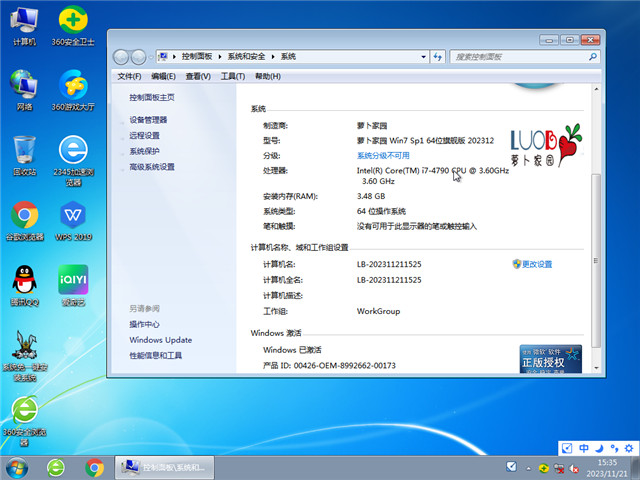The image size is (640, 480).
Task: Switch to the 控制面板\系统和... taskbar window
Action: pyautogui.click(x=164, y=468)
